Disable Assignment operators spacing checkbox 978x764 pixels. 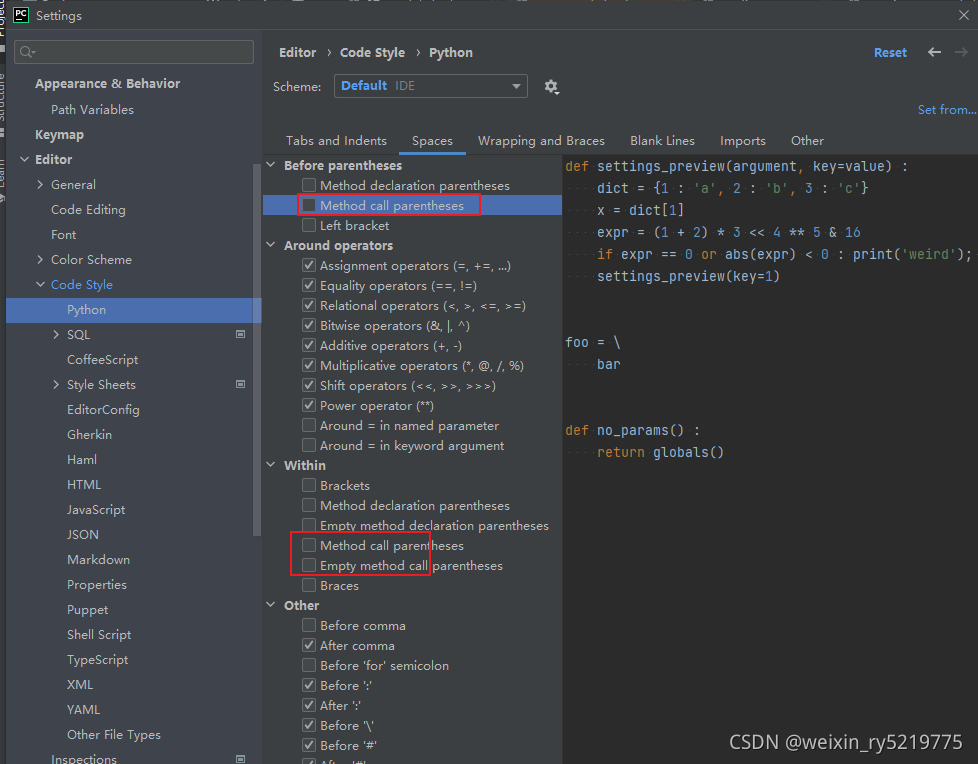point(309,265)
